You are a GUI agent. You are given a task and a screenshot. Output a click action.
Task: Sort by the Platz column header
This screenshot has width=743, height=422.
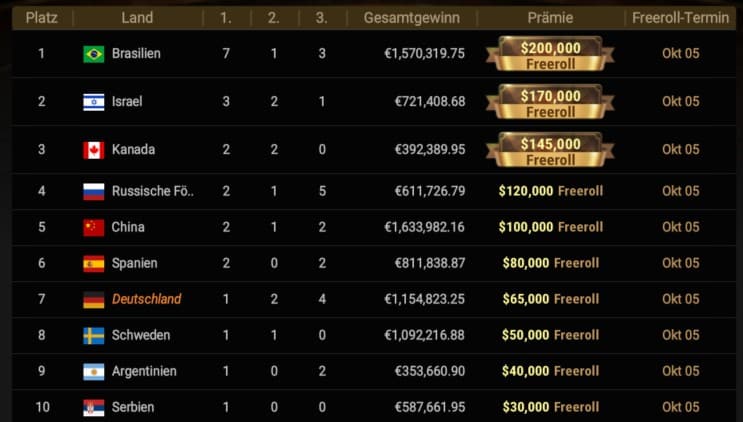[x=41, y=18]
